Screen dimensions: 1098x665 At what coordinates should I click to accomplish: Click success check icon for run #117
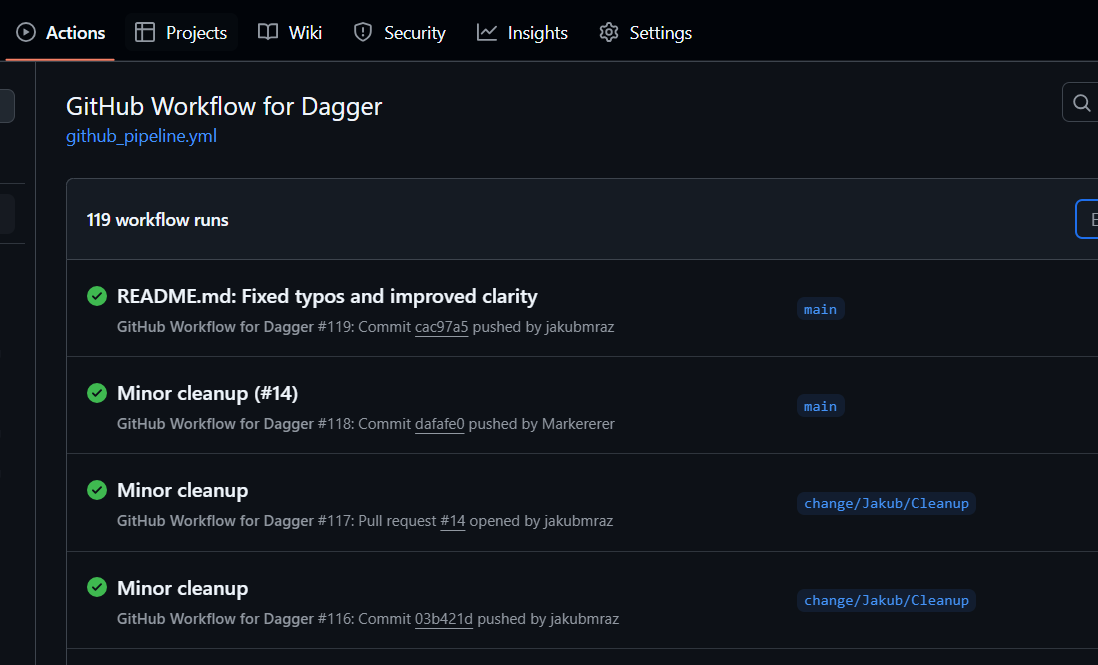tap(97, 490)
